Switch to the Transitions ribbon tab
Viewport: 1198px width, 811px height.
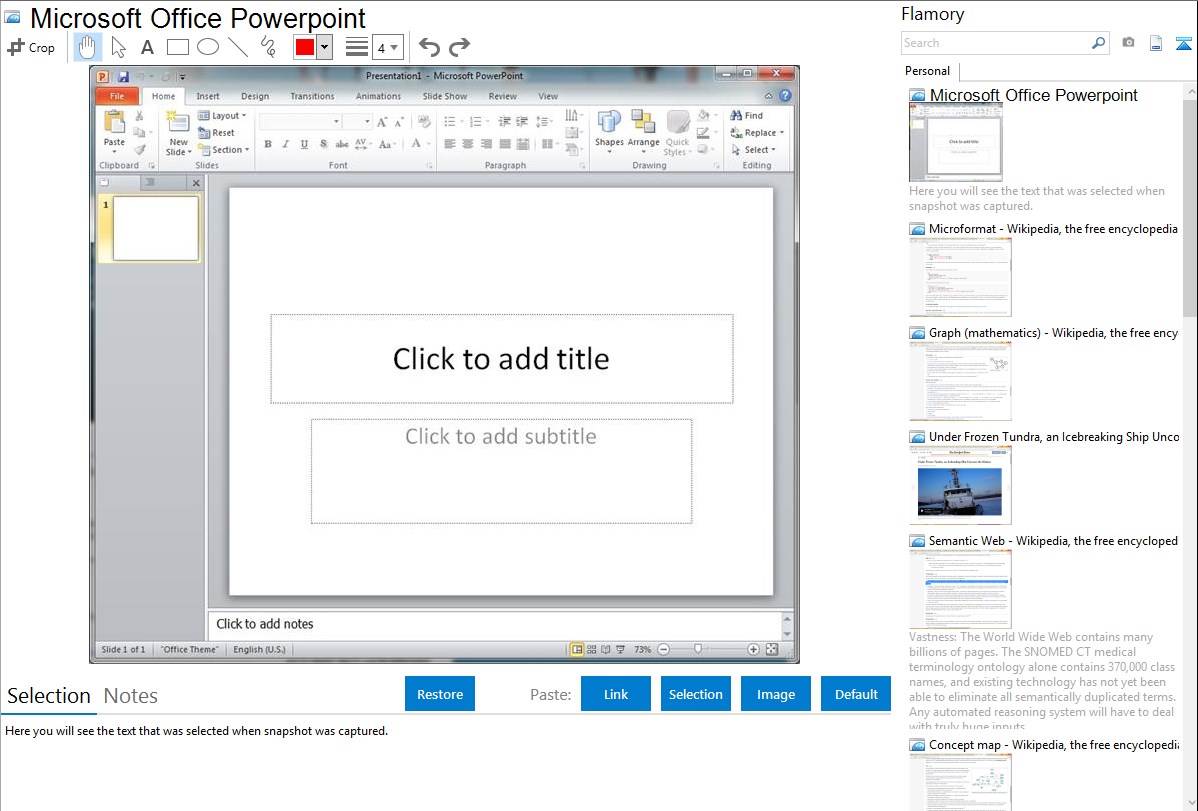point(312,96)
